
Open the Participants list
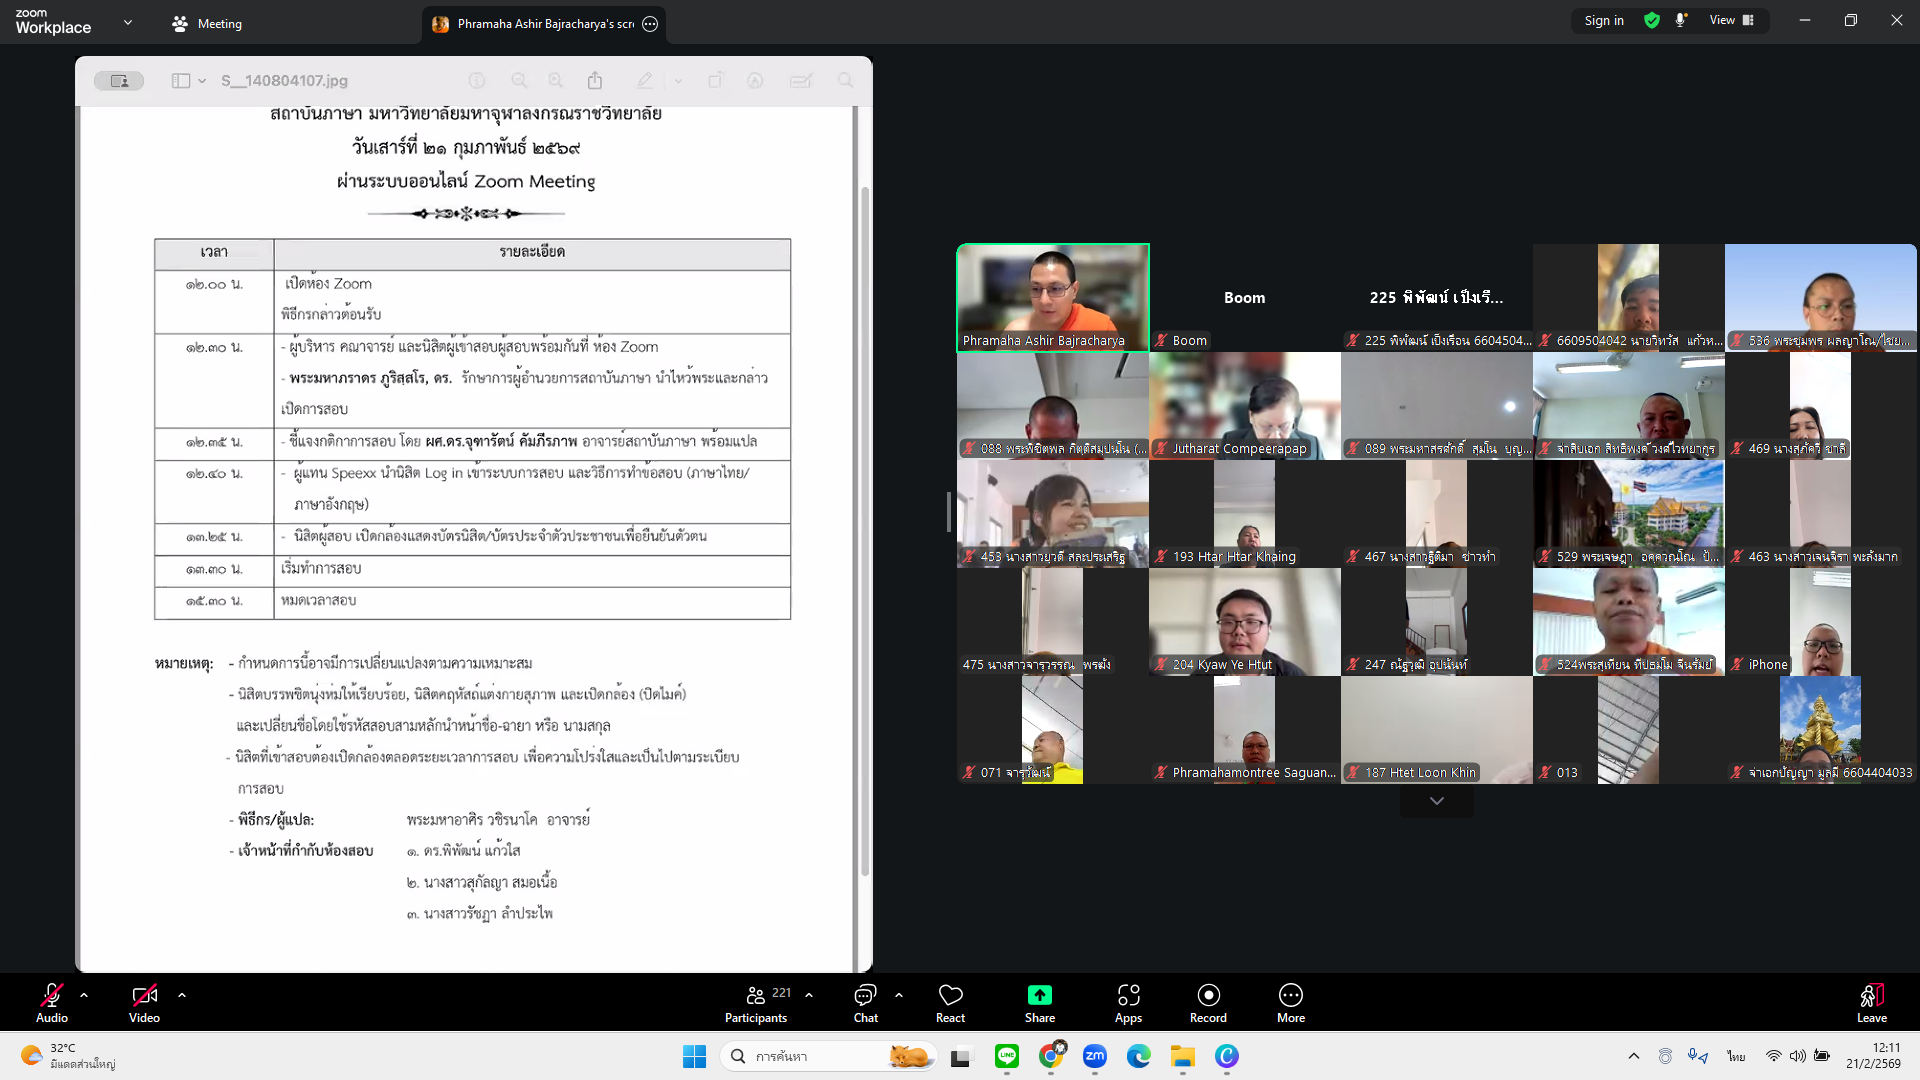click(x=756, y=996)
